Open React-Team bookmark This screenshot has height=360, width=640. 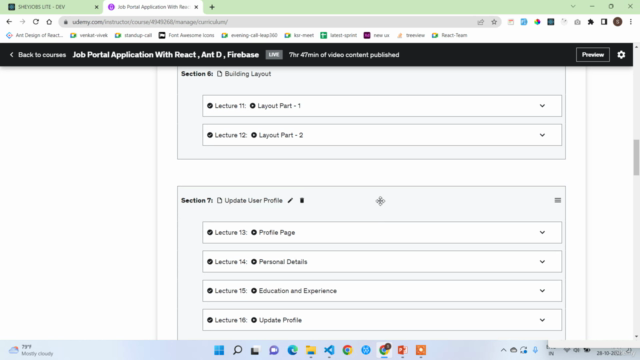(449, 35)
